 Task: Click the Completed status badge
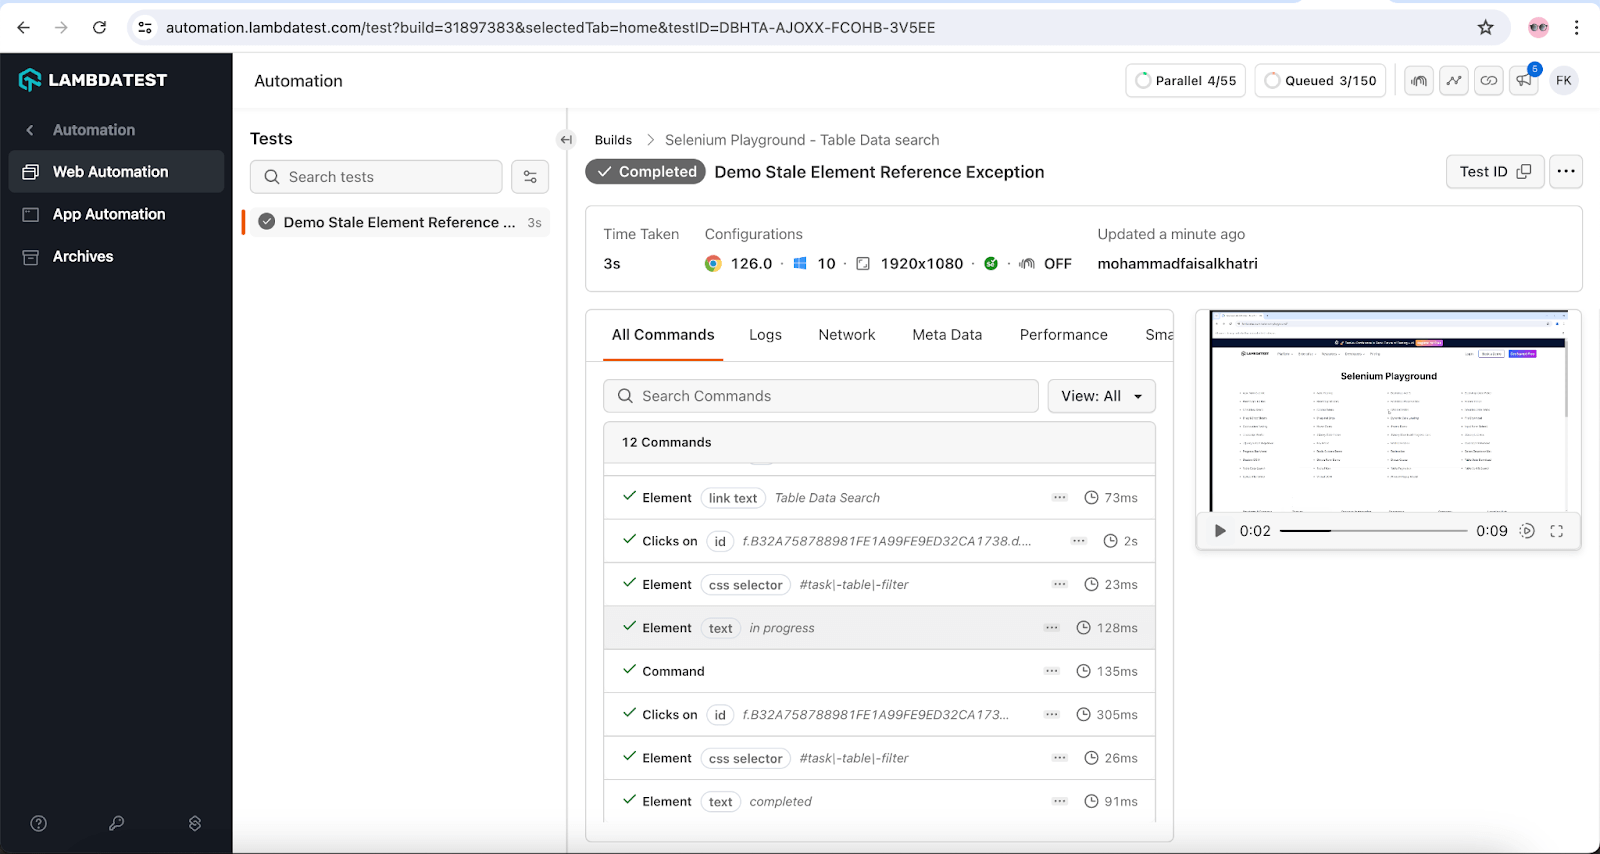(x=645, y=172)
